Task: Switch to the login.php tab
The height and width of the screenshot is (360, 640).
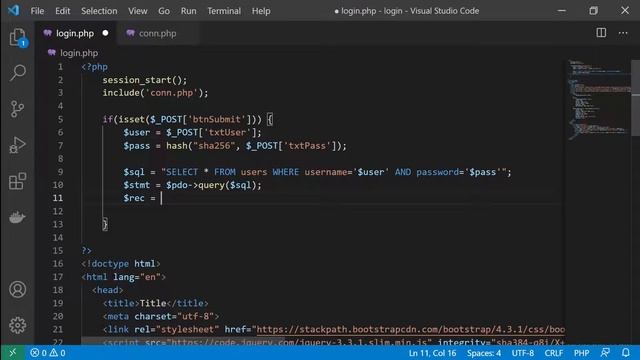Action: coord(75,33)
